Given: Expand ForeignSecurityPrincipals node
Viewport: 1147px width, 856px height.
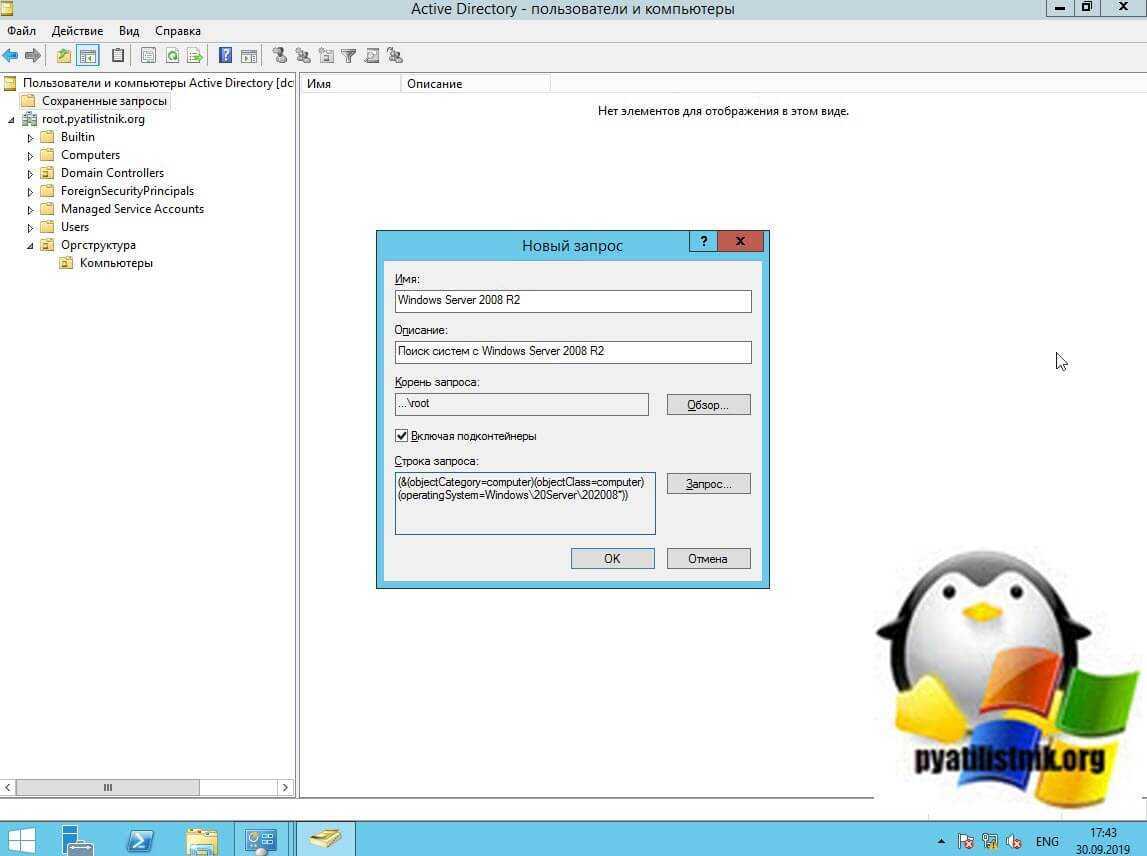Looking at the screenshot, I should 30,192.
